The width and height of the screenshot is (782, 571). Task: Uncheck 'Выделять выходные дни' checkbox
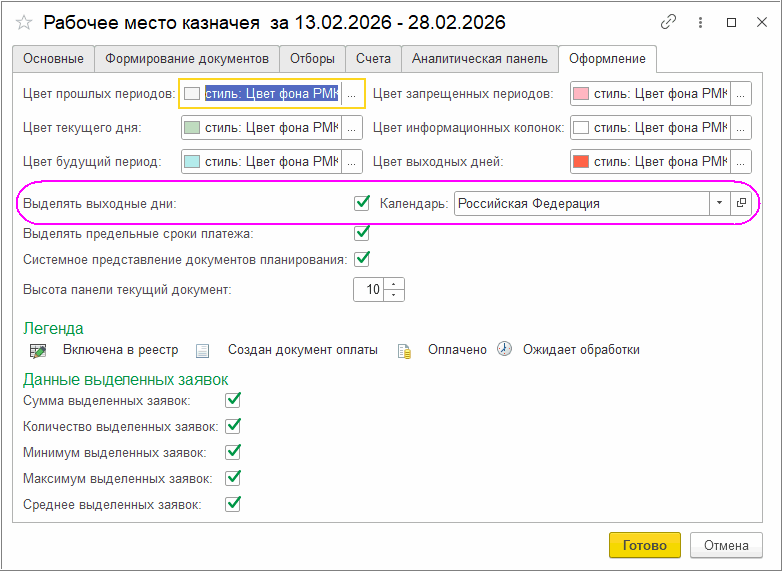click(x=362, y=203)
